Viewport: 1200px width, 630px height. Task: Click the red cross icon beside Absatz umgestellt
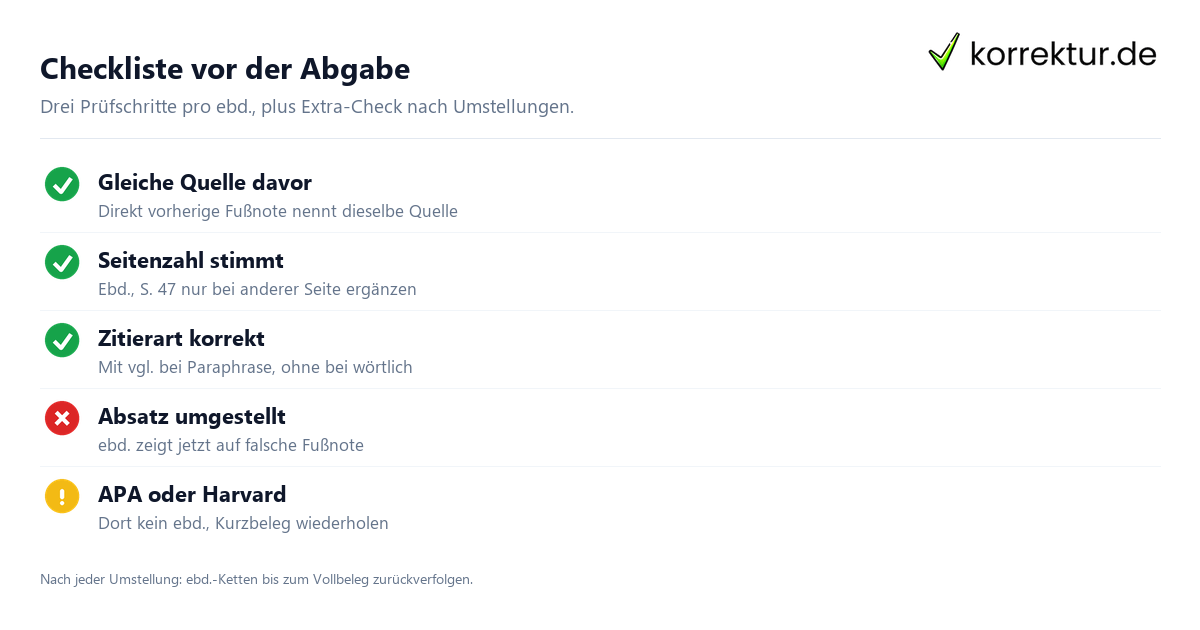(x=62, y=418)
